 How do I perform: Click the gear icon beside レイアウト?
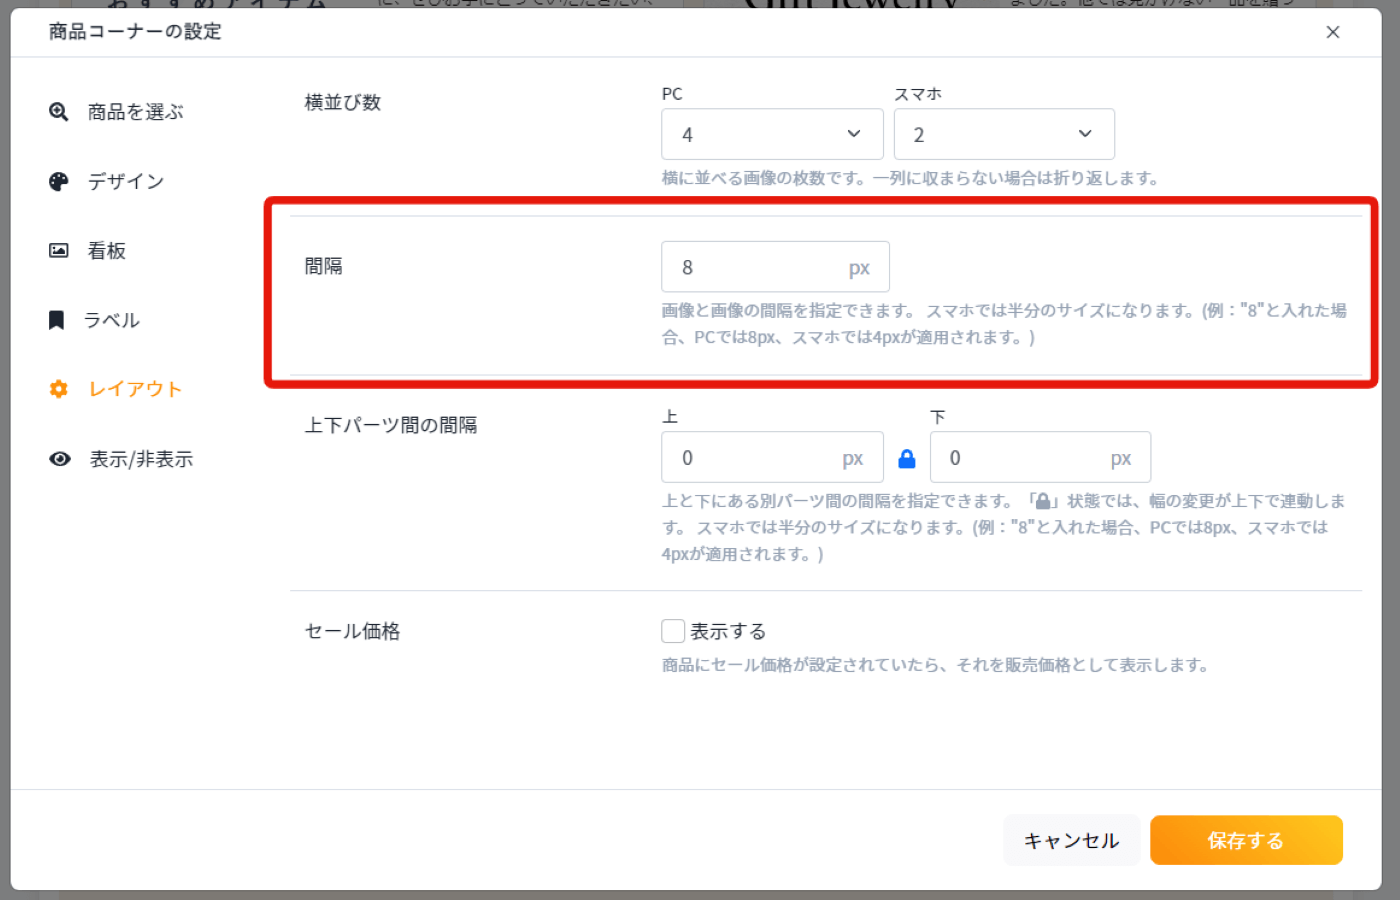[x=59, y=389]
